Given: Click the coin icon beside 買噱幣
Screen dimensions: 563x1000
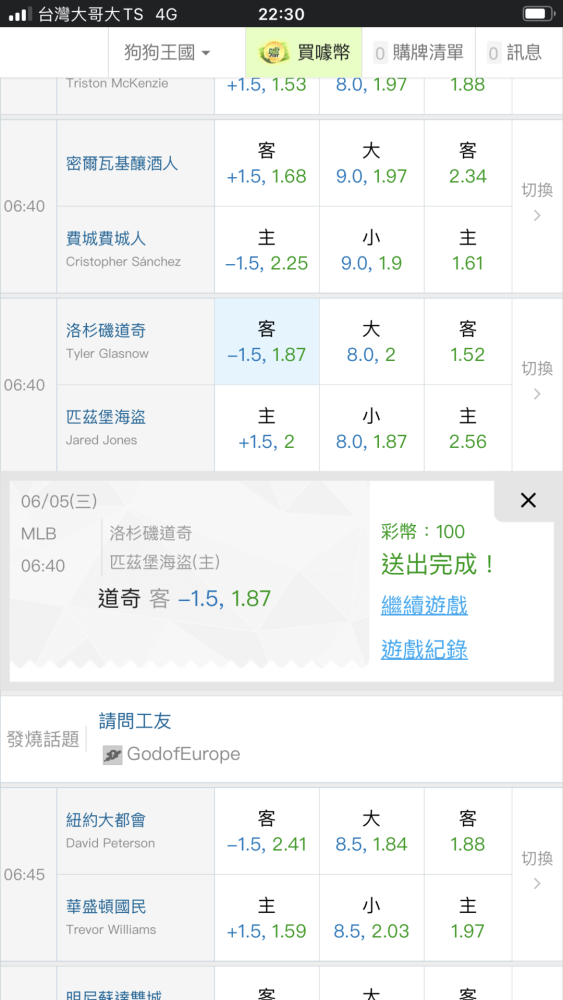Looking at the screenshot, I should coord(274,52).
